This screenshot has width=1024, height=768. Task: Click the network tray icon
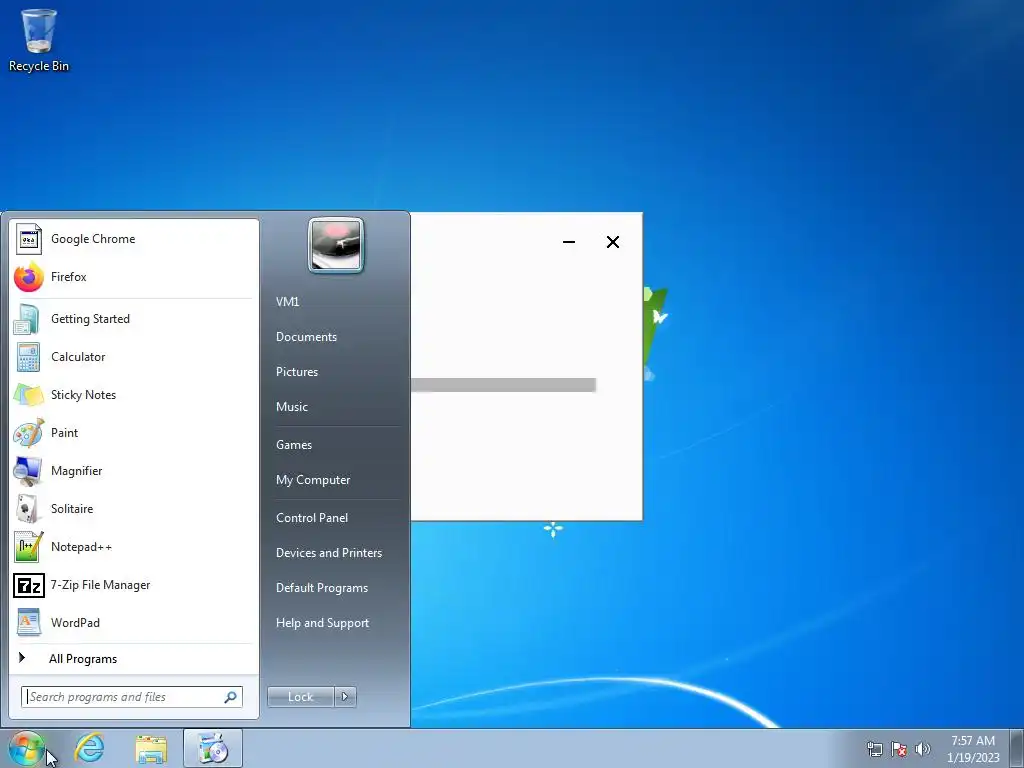point(874,749)
